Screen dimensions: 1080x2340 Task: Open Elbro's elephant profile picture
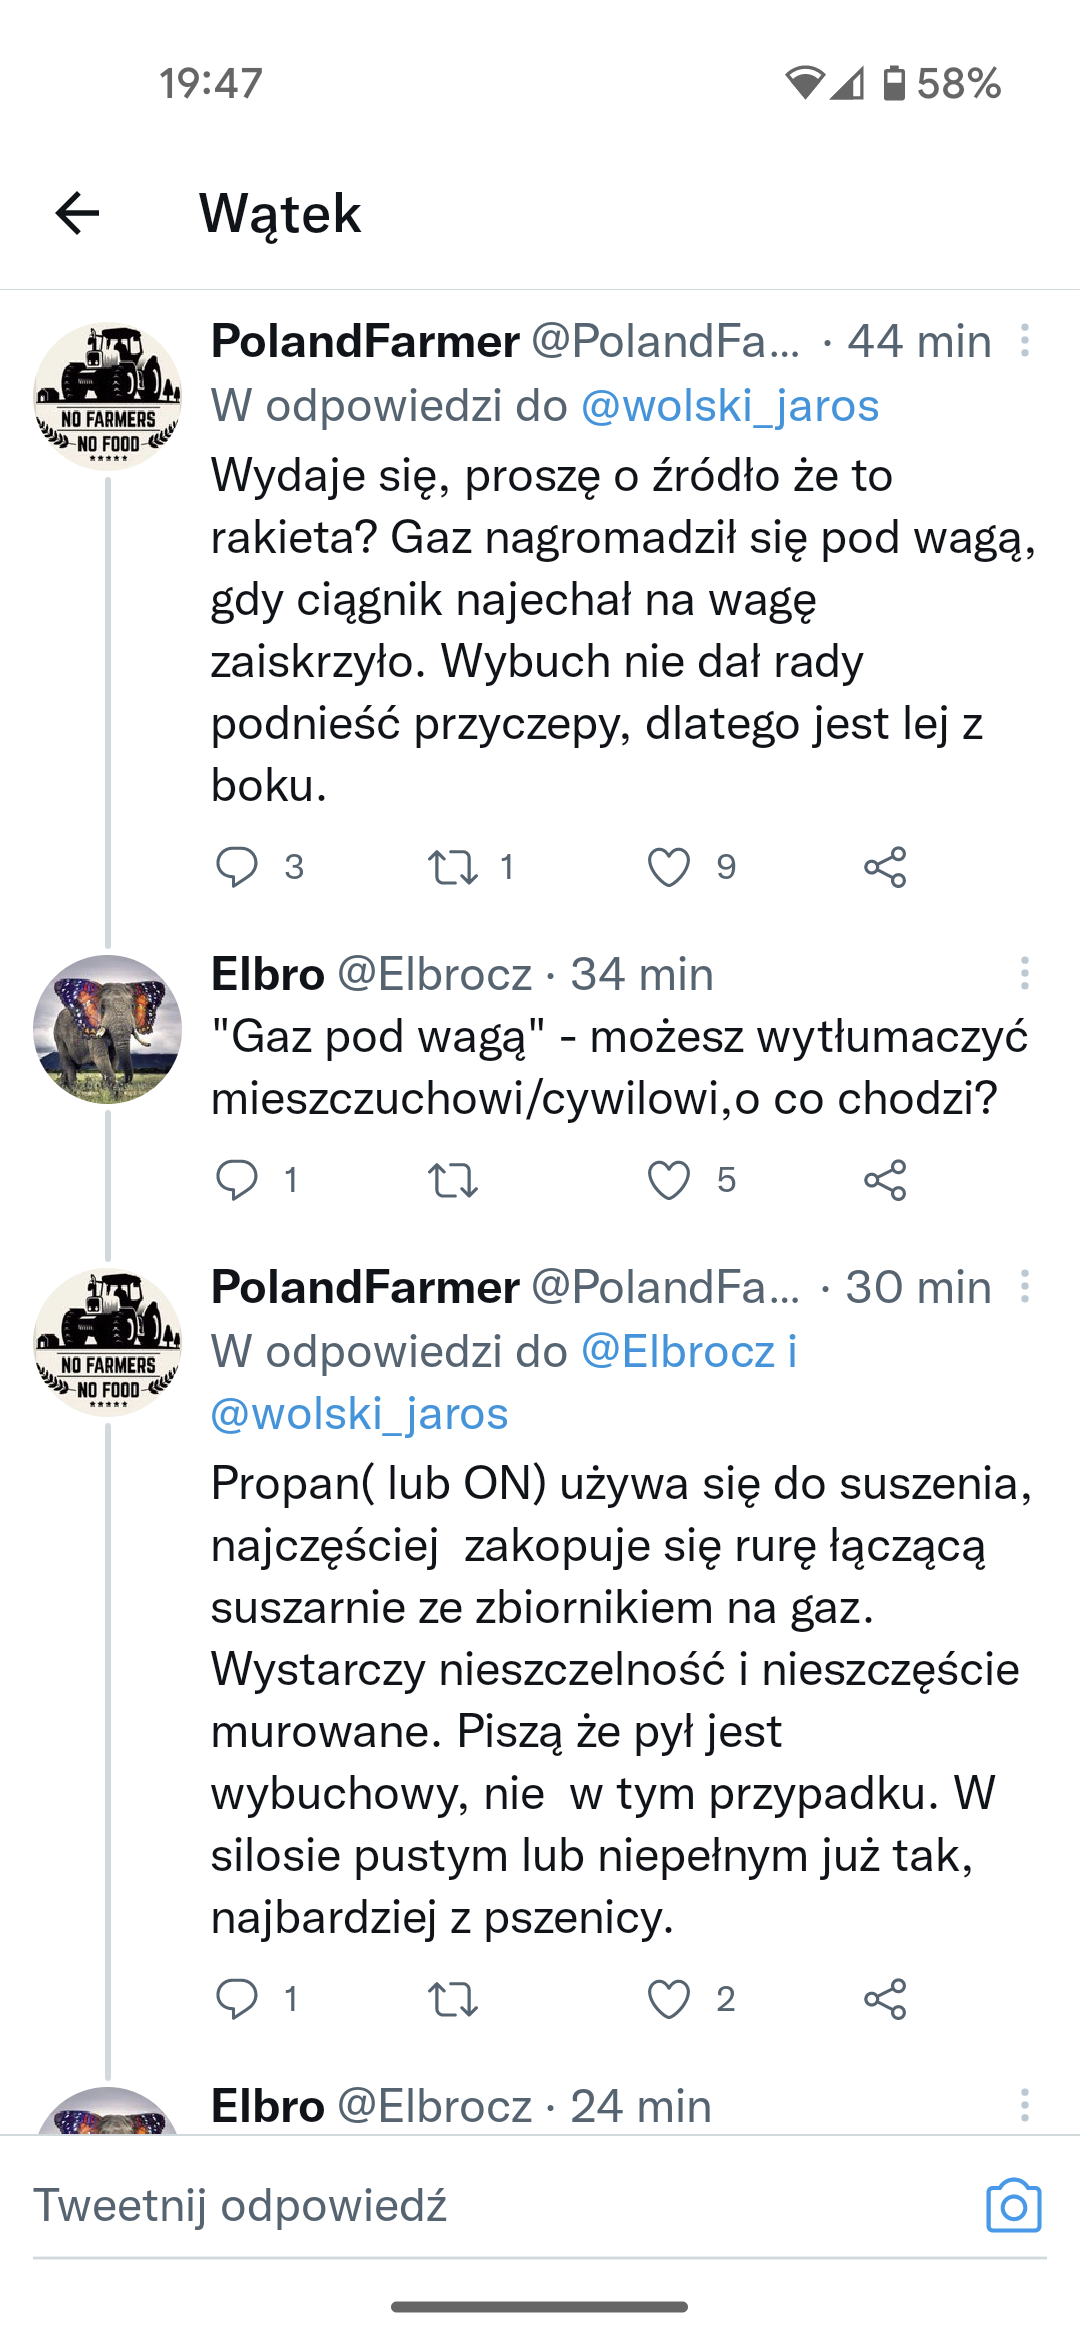(x=107, y=1029)
